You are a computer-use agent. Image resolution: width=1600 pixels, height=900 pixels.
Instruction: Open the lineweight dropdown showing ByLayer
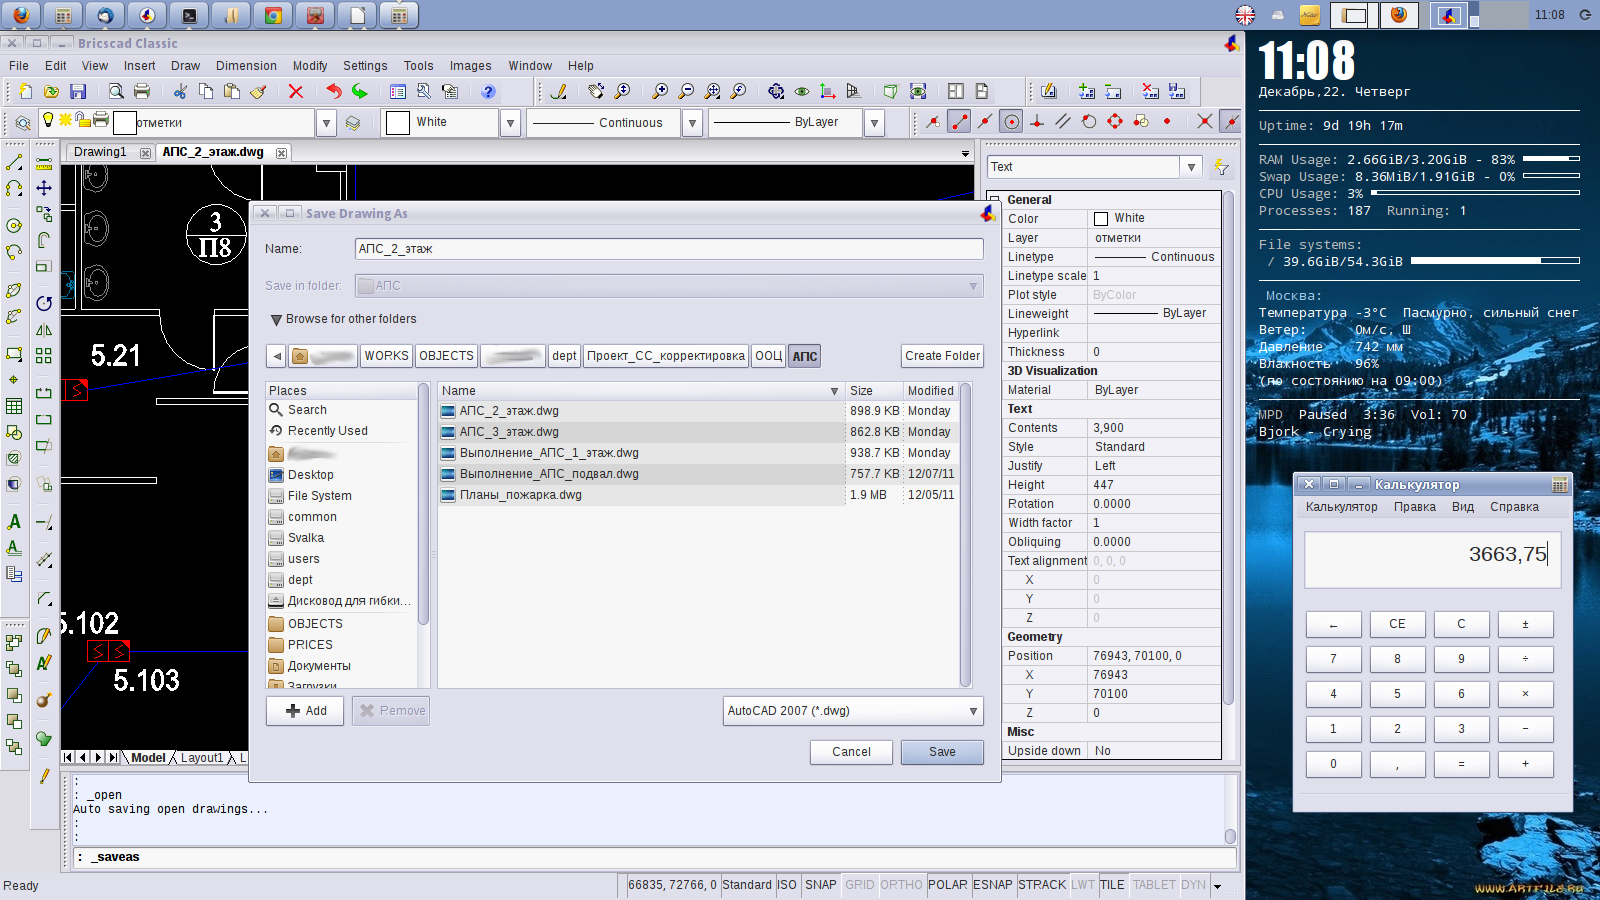[874, 123]
